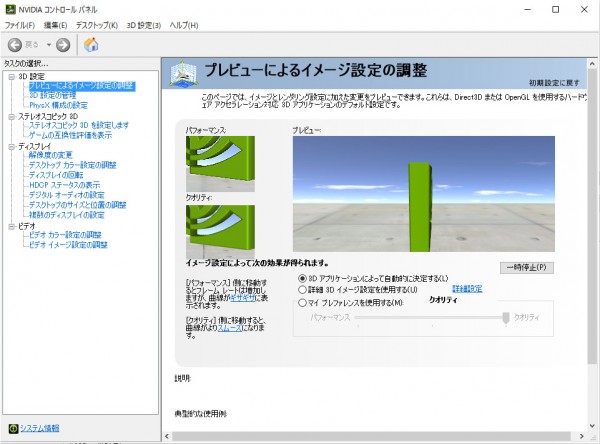Viewport: 600px width, 444px height.
Task: Click vertical scrollbar down arrow
Action: [592, 426]
